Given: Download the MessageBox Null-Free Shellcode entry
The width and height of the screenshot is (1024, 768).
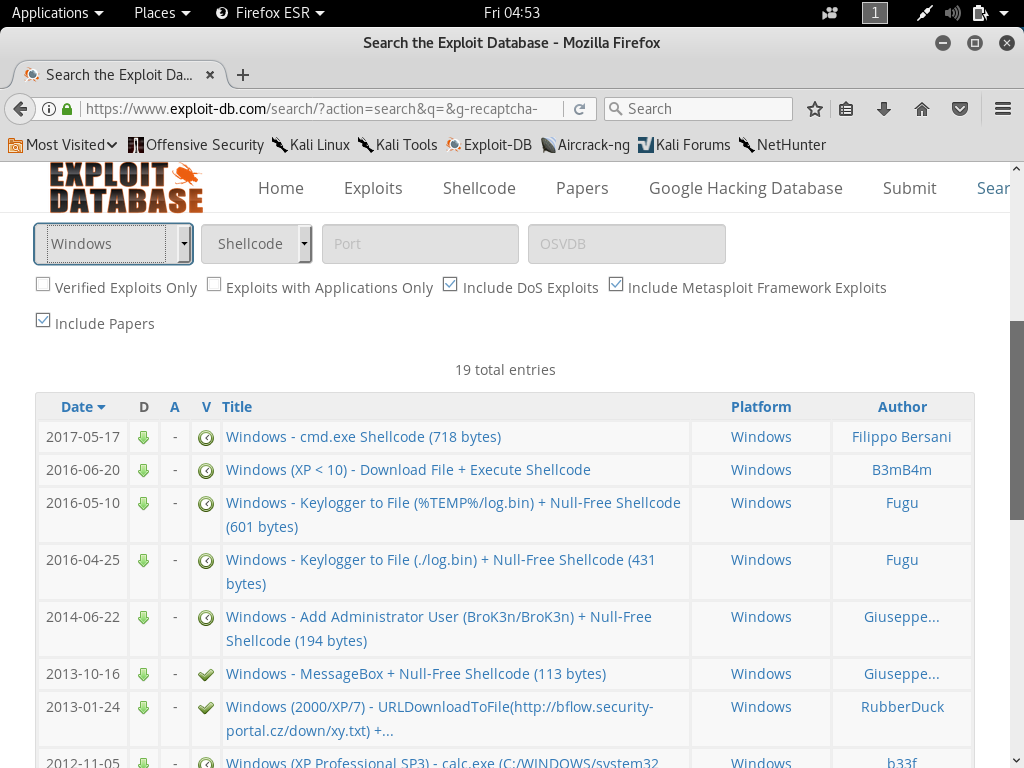Looking at the screenshot, I should point(144,674).
